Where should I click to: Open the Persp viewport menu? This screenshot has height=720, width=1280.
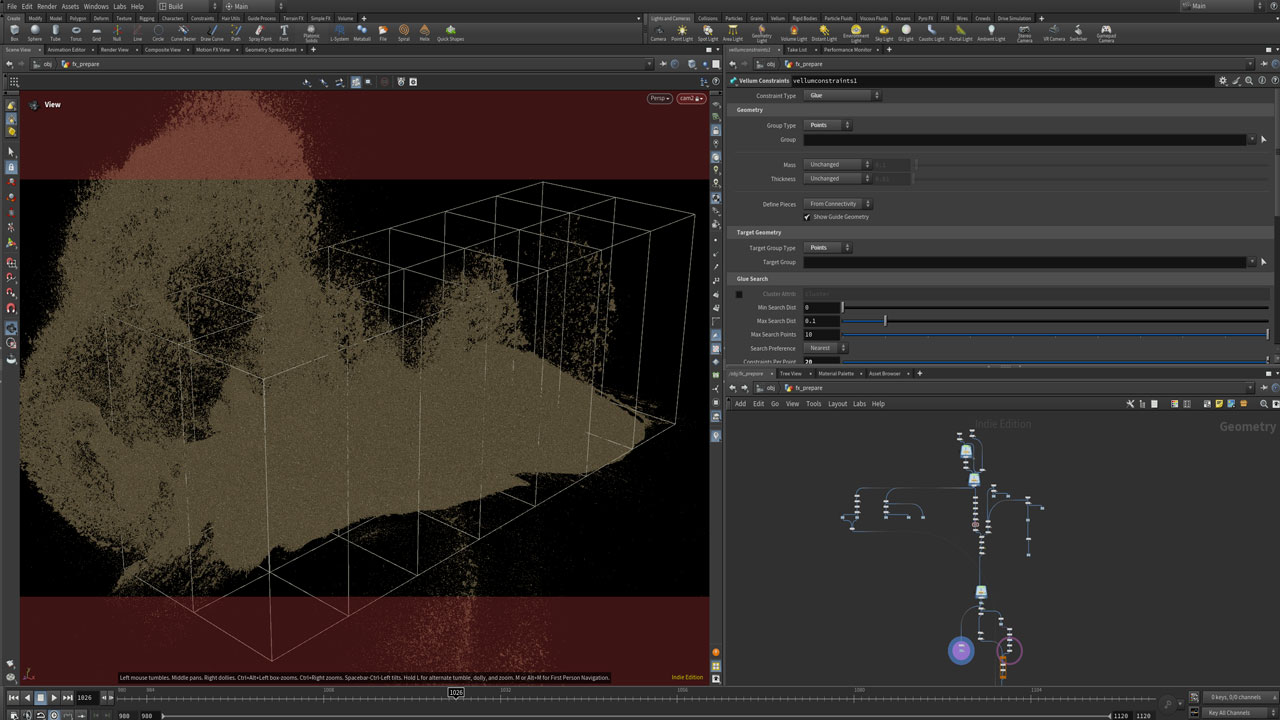(x=659, y=98)
